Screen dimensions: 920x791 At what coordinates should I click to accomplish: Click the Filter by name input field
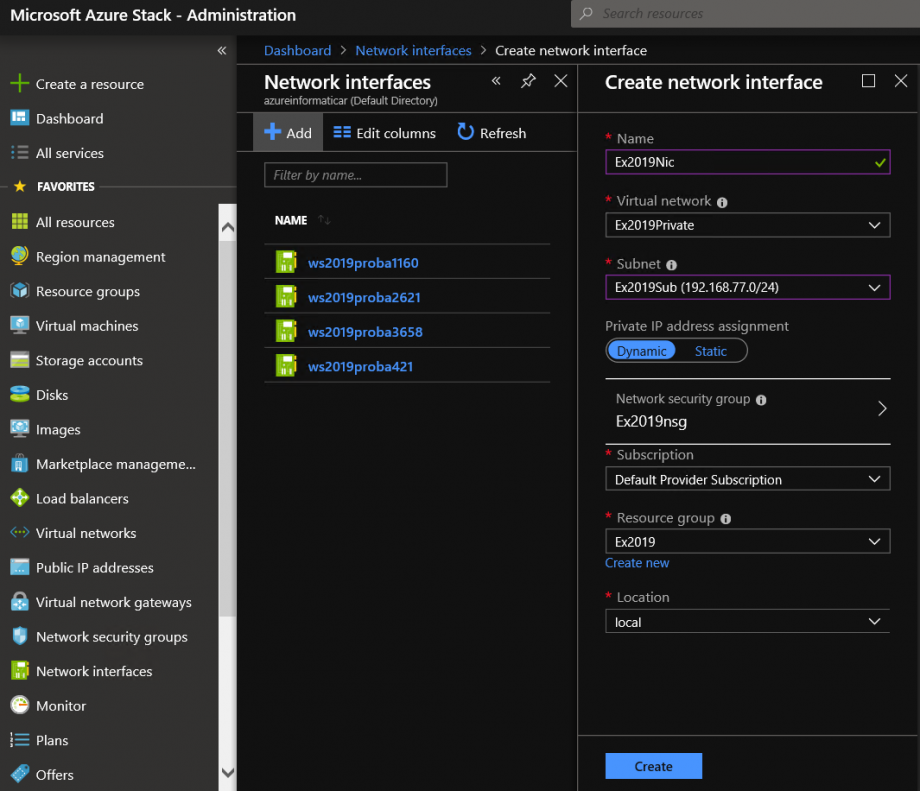(x=355, y=174)
